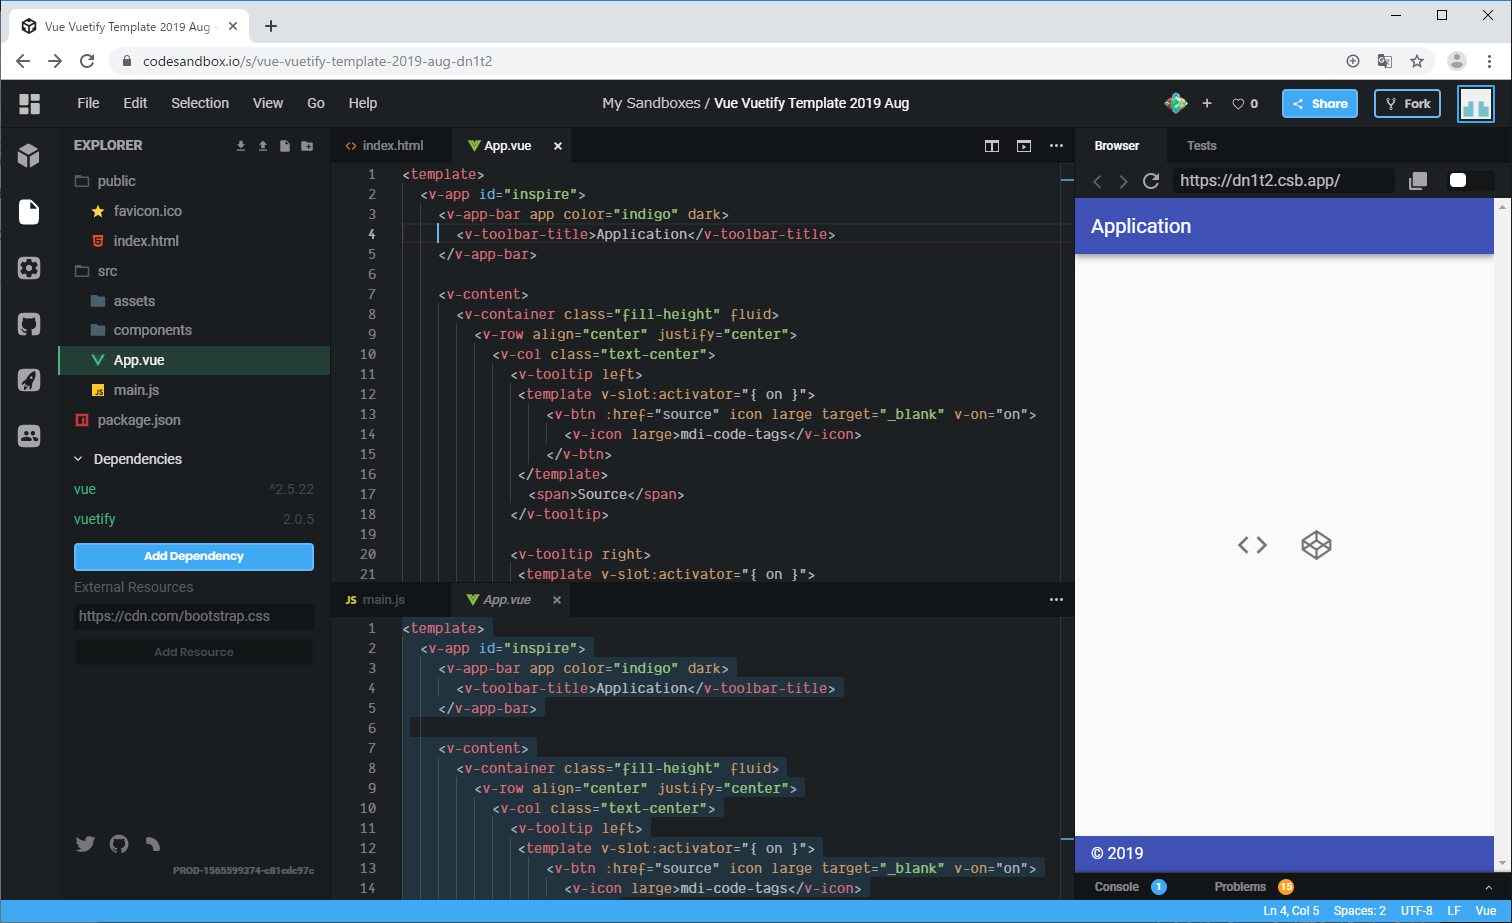Open the GitHub panel in the sidebar
Image resolution: width=1512 pixels, height=923 pixels.
pyautogui.click(x=29, y=324)
